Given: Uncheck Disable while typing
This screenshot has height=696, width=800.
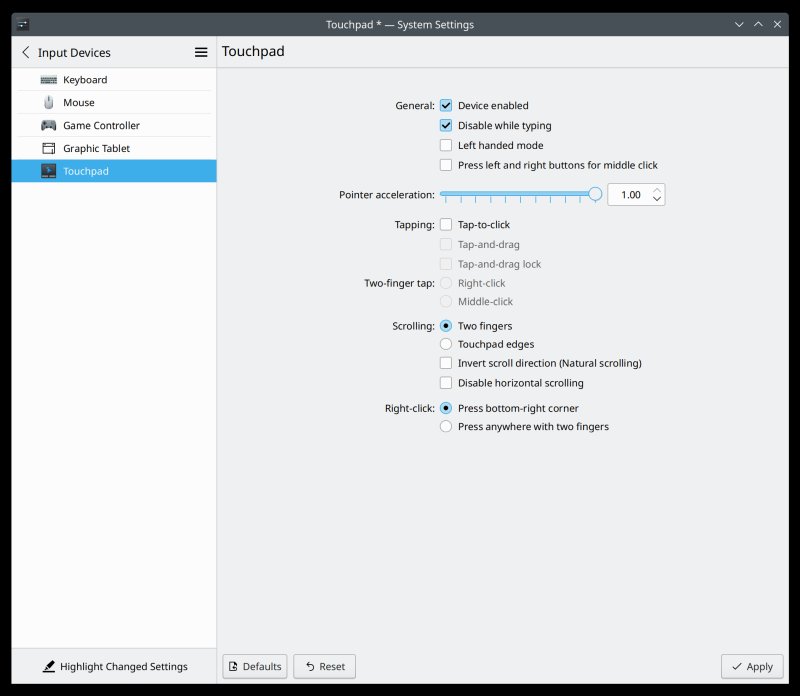Looking at the screenshot, I should (445, 125).
